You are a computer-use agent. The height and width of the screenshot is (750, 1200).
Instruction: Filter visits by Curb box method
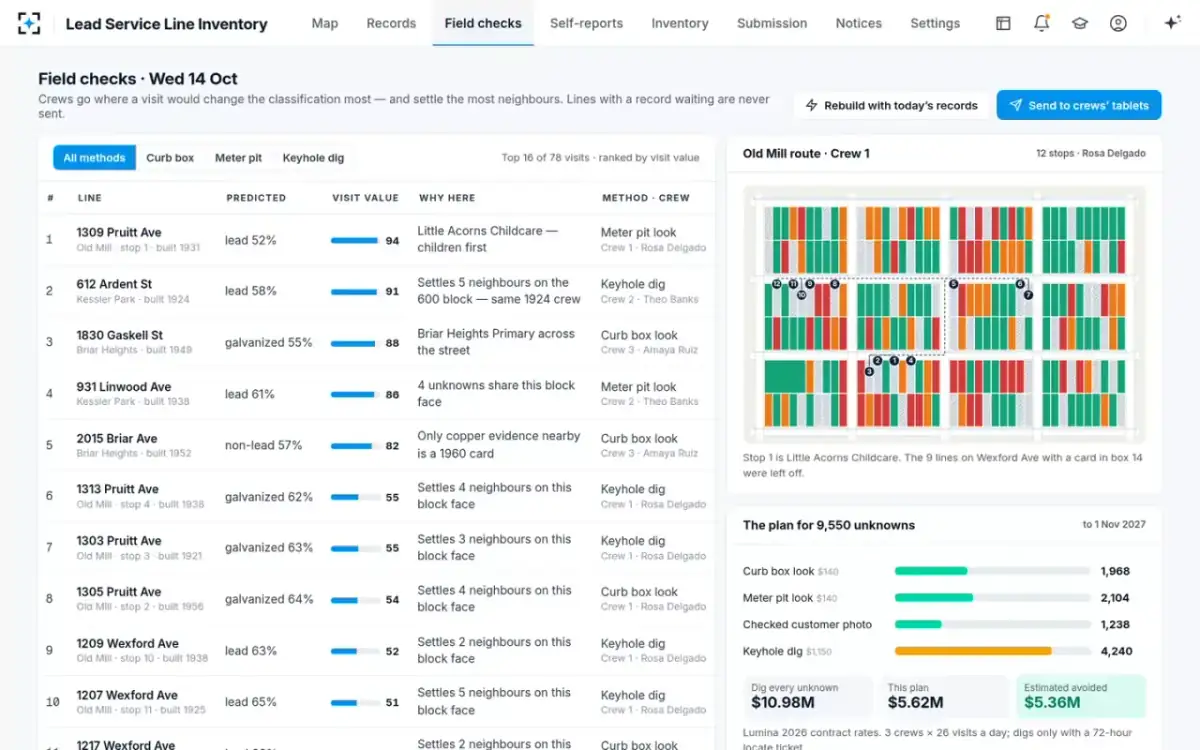(x=170, y=158)
